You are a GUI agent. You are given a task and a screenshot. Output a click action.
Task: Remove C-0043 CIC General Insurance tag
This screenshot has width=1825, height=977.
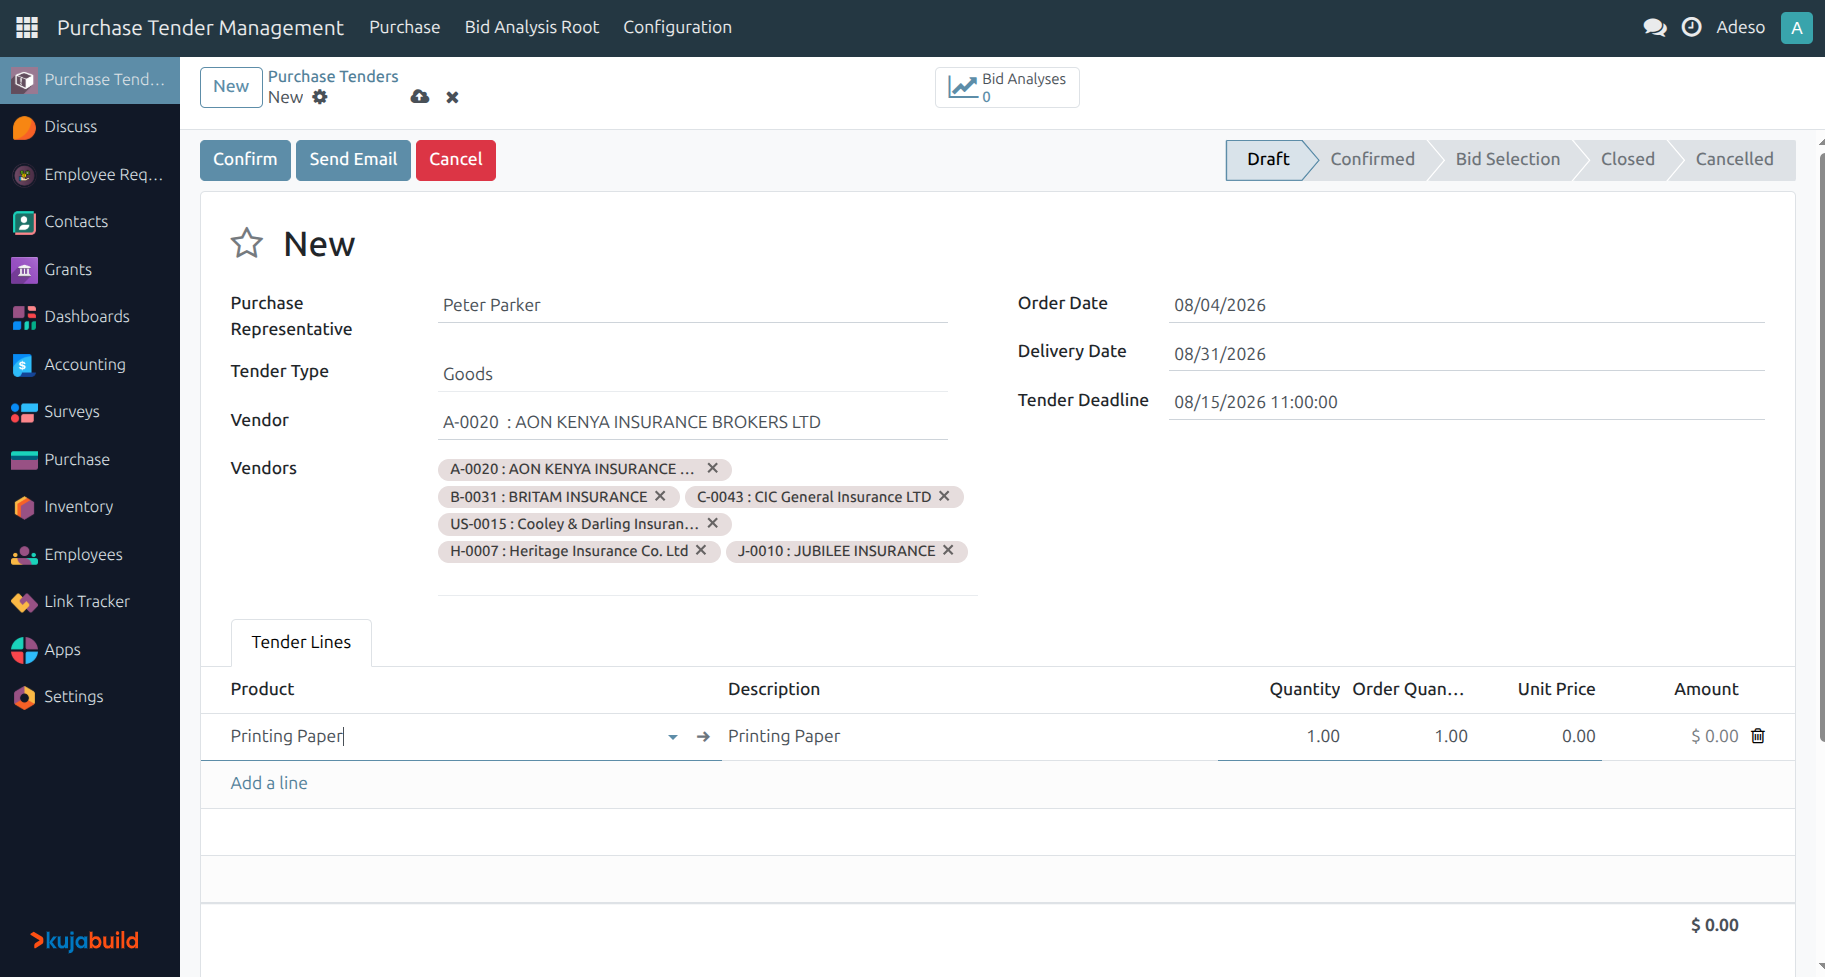tap(944, 496)
